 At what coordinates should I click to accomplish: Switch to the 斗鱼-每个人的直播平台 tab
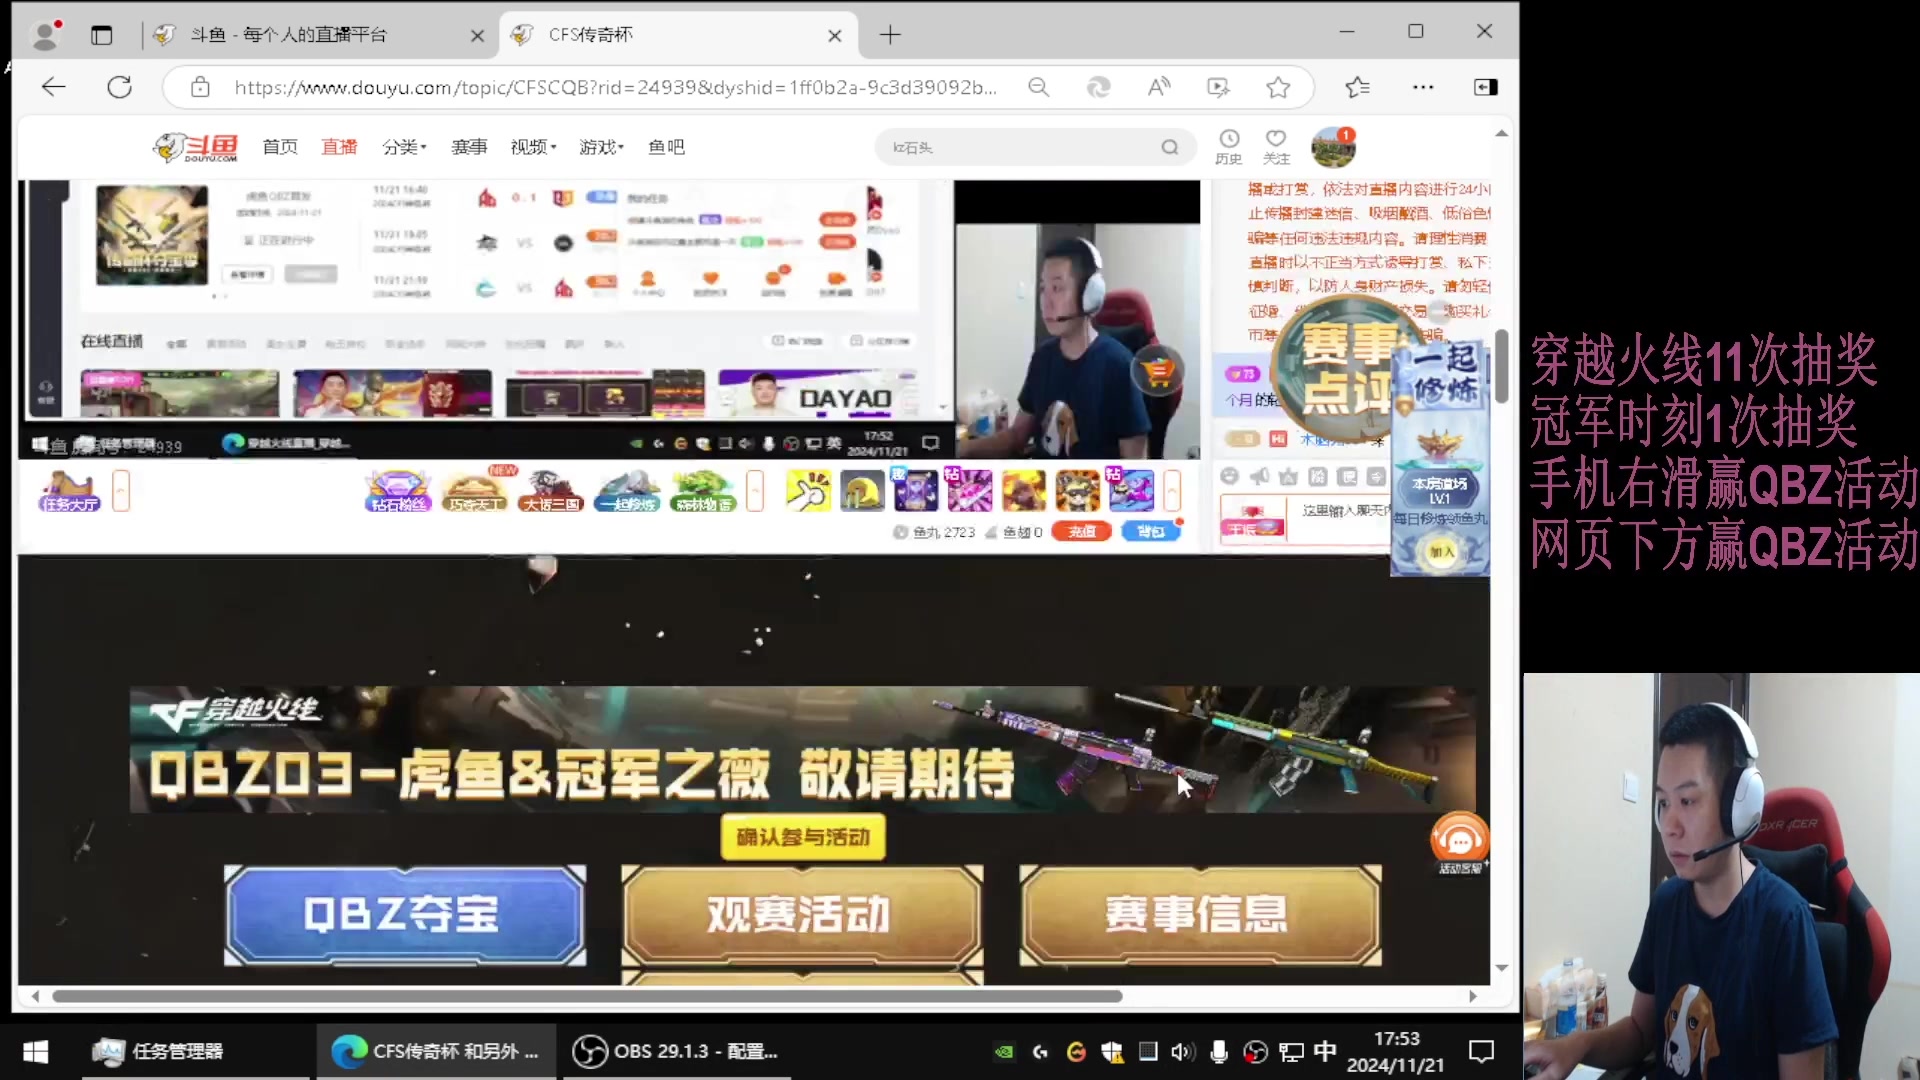coord(319,35)
